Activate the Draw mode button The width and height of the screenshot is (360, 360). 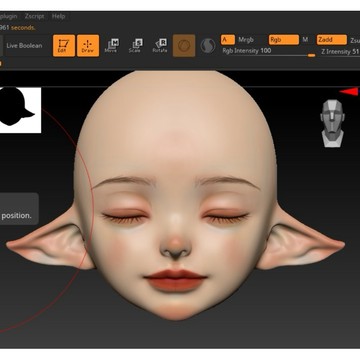[x=88, y=46]
